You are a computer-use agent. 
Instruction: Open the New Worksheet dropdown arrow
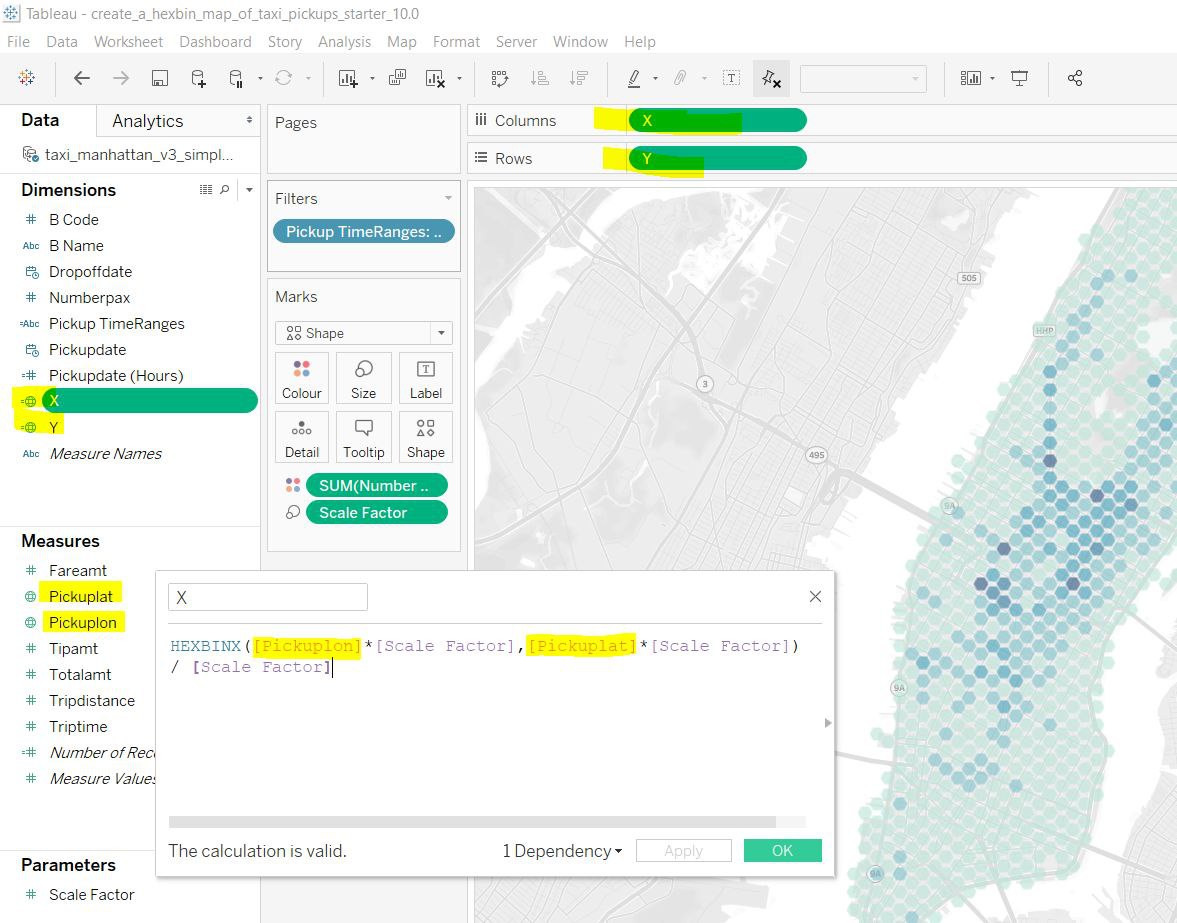coord(372,78)
